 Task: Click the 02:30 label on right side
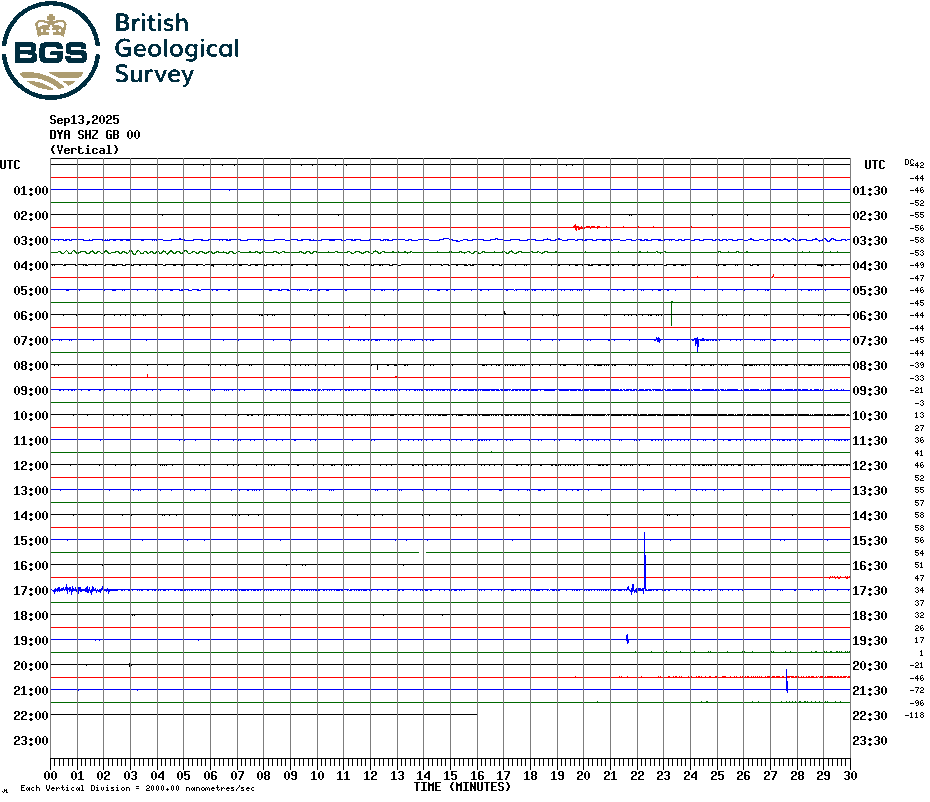pos(870,215)
